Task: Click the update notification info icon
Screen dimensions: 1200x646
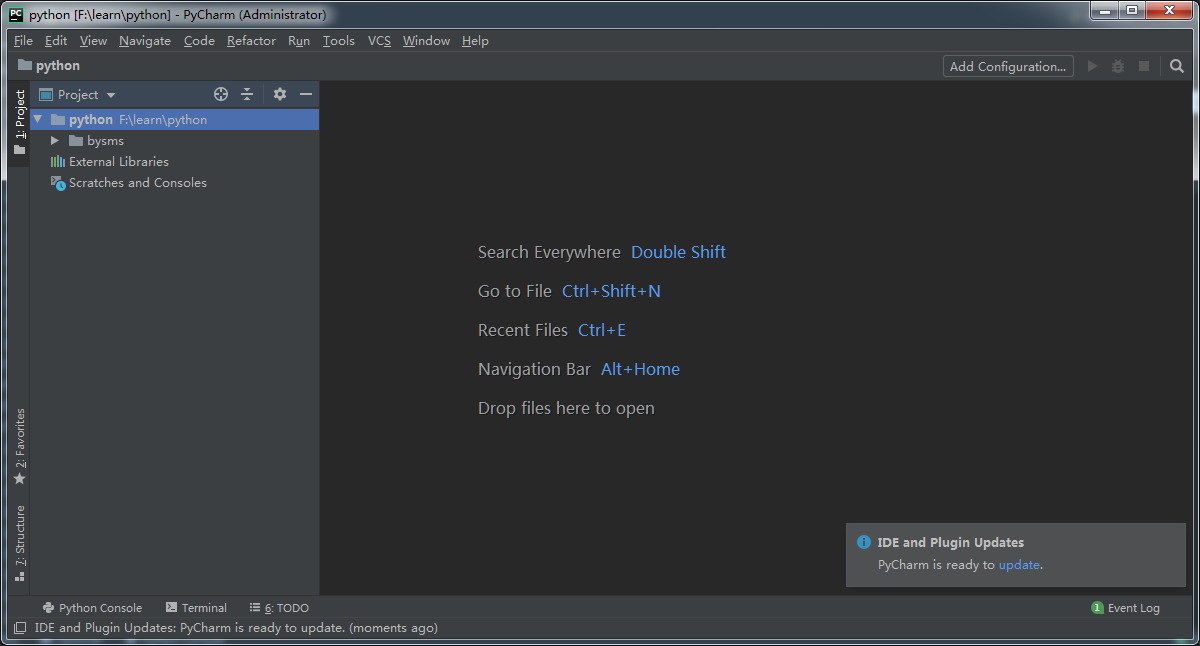Action: pos(864,542)
